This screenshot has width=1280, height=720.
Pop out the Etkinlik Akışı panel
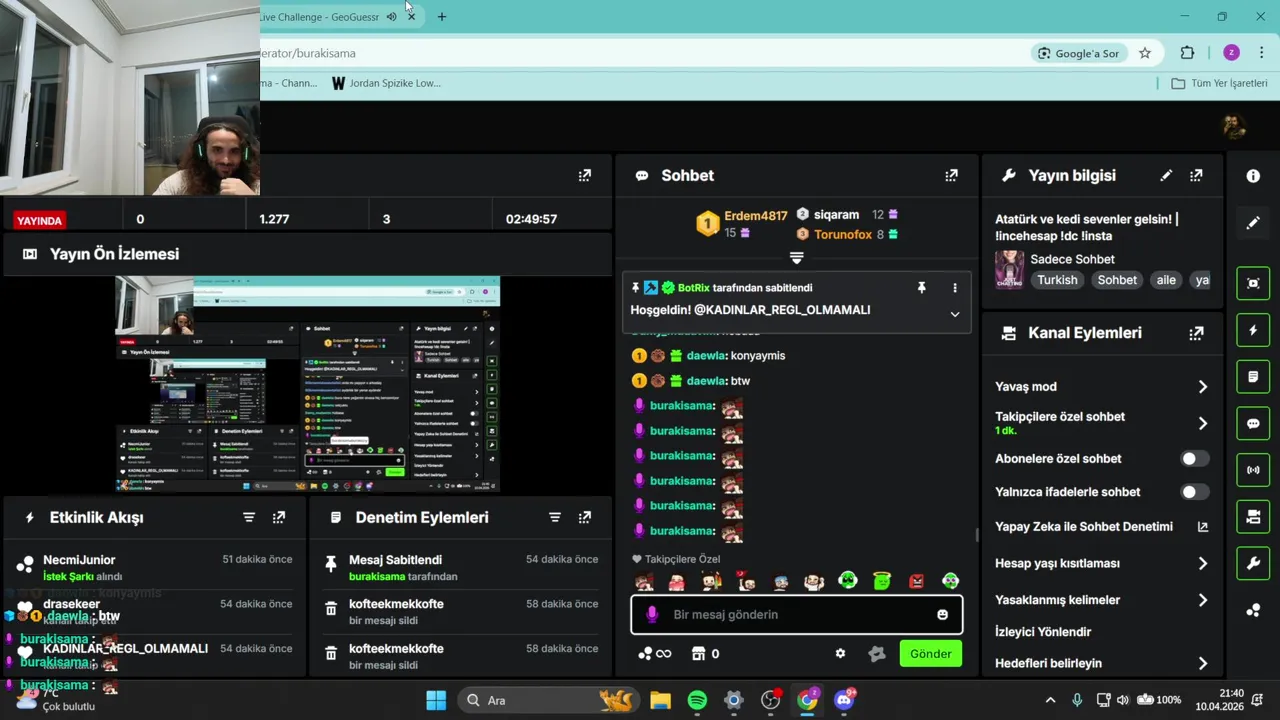click(x=279, y=517)
